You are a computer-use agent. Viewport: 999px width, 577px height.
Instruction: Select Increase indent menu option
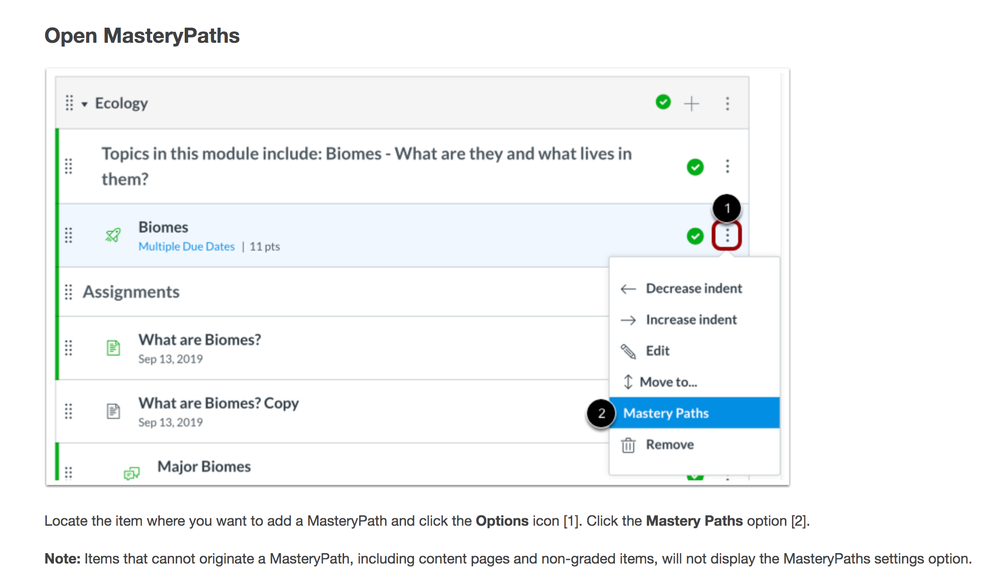pos(690,319)
